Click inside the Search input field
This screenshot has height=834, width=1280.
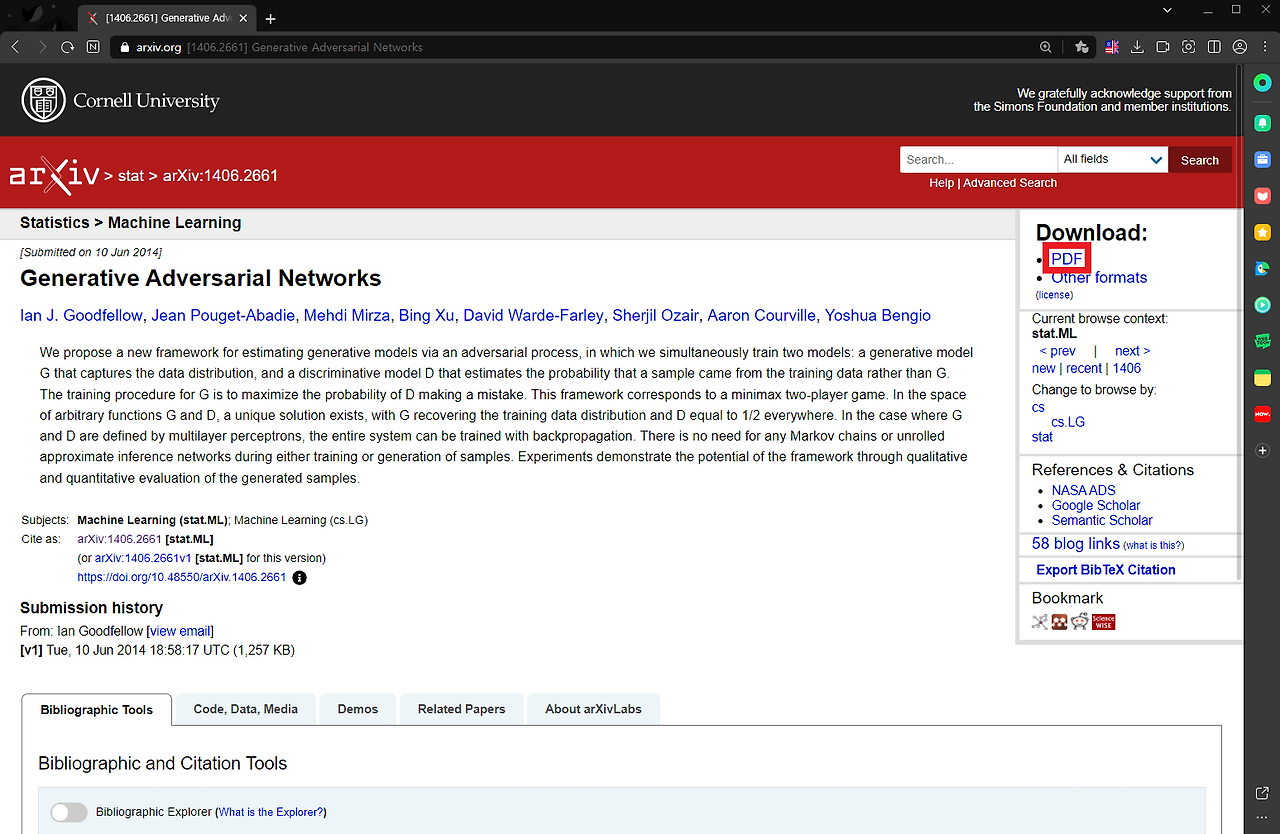(978, 159)
